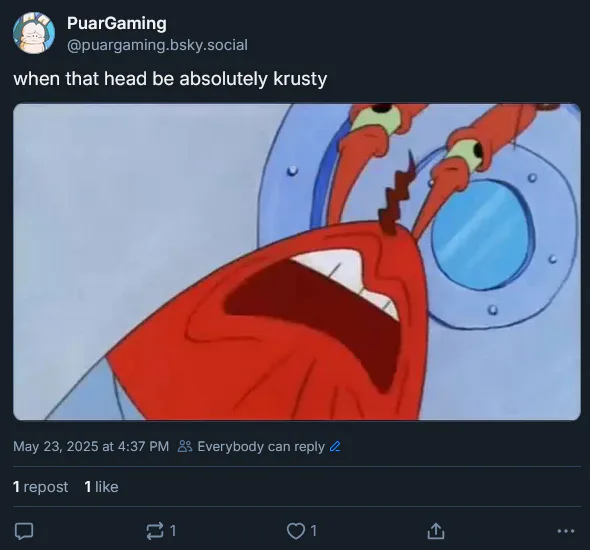The width and height of the screenshot is (590, 550).
Task: Like the post with heart icon
Action: (x=295, y=531)
